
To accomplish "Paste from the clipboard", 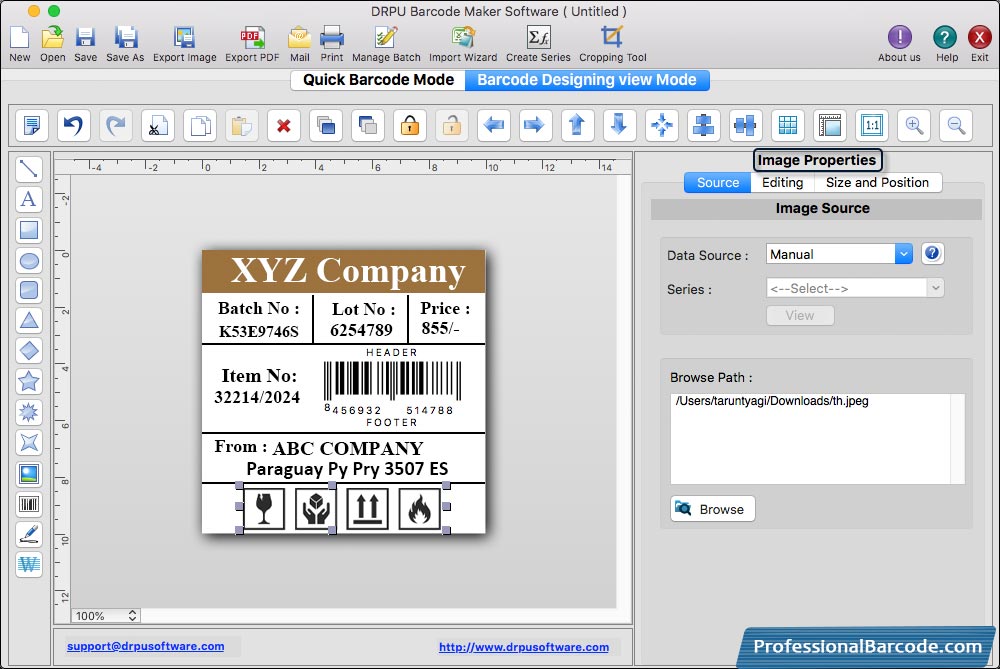I will (x=242, y=125).
